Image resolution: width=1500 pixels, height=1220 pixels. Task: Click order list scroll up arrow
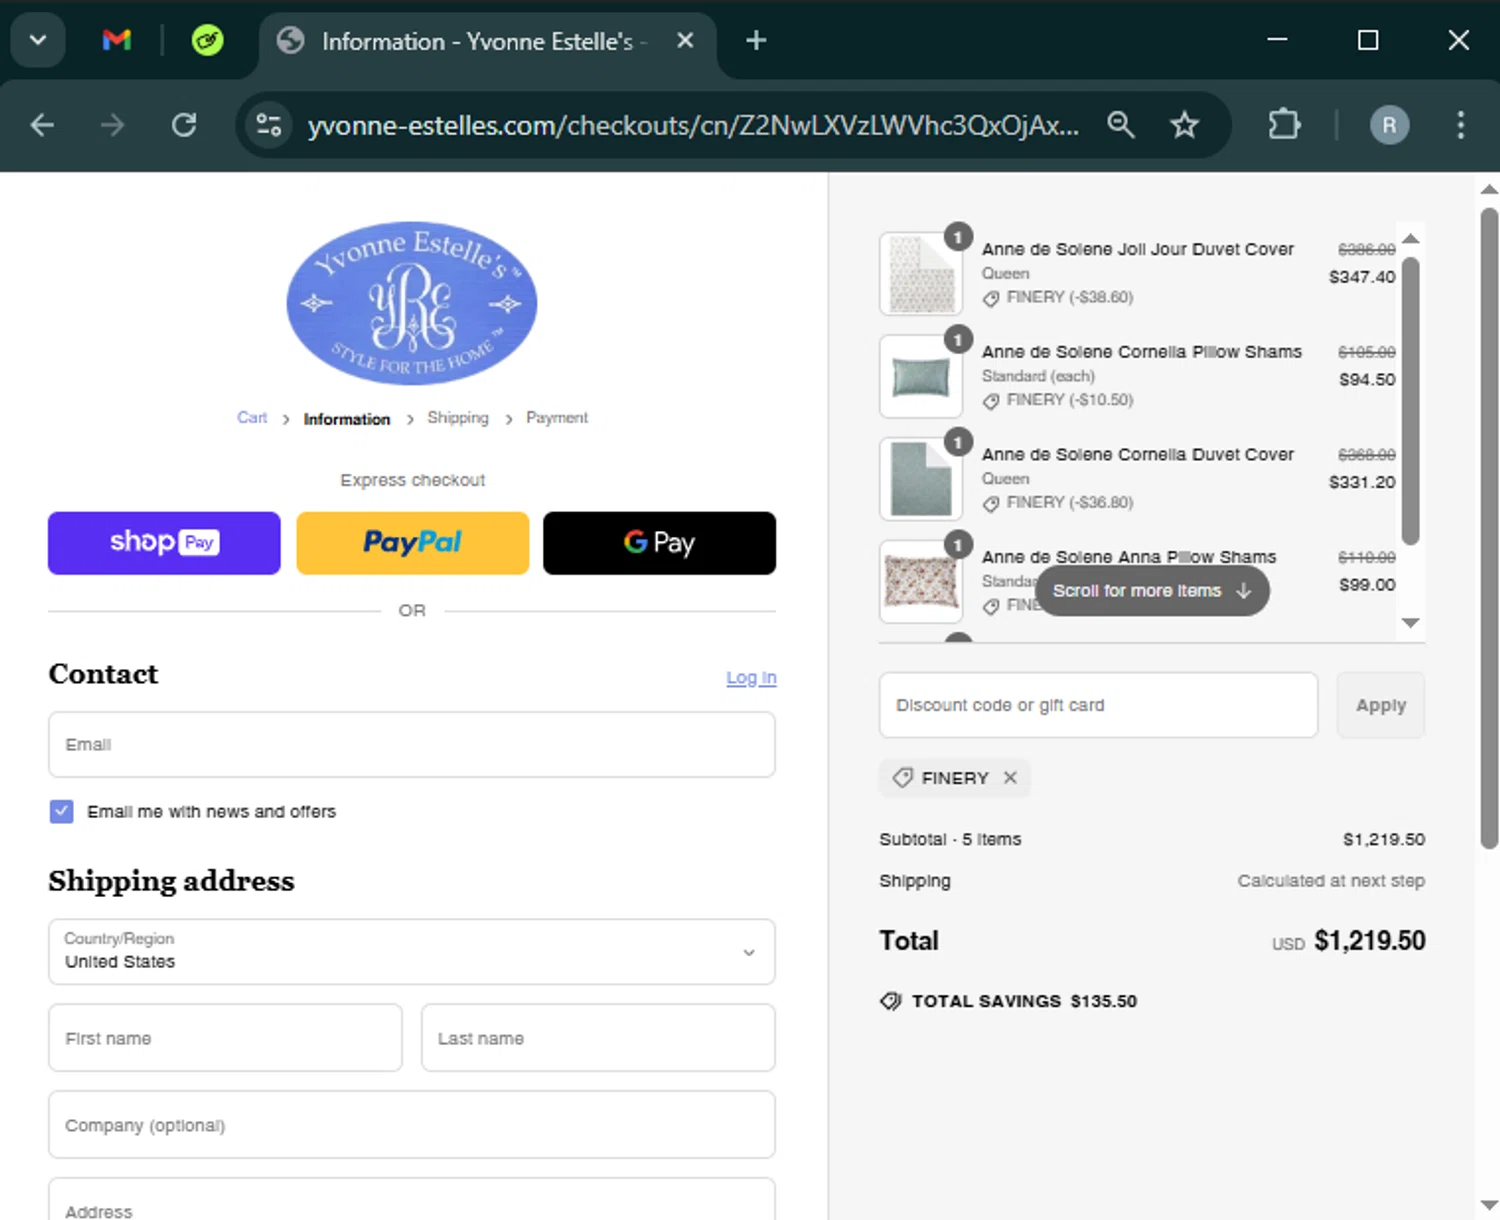[x=1410, y=238]
